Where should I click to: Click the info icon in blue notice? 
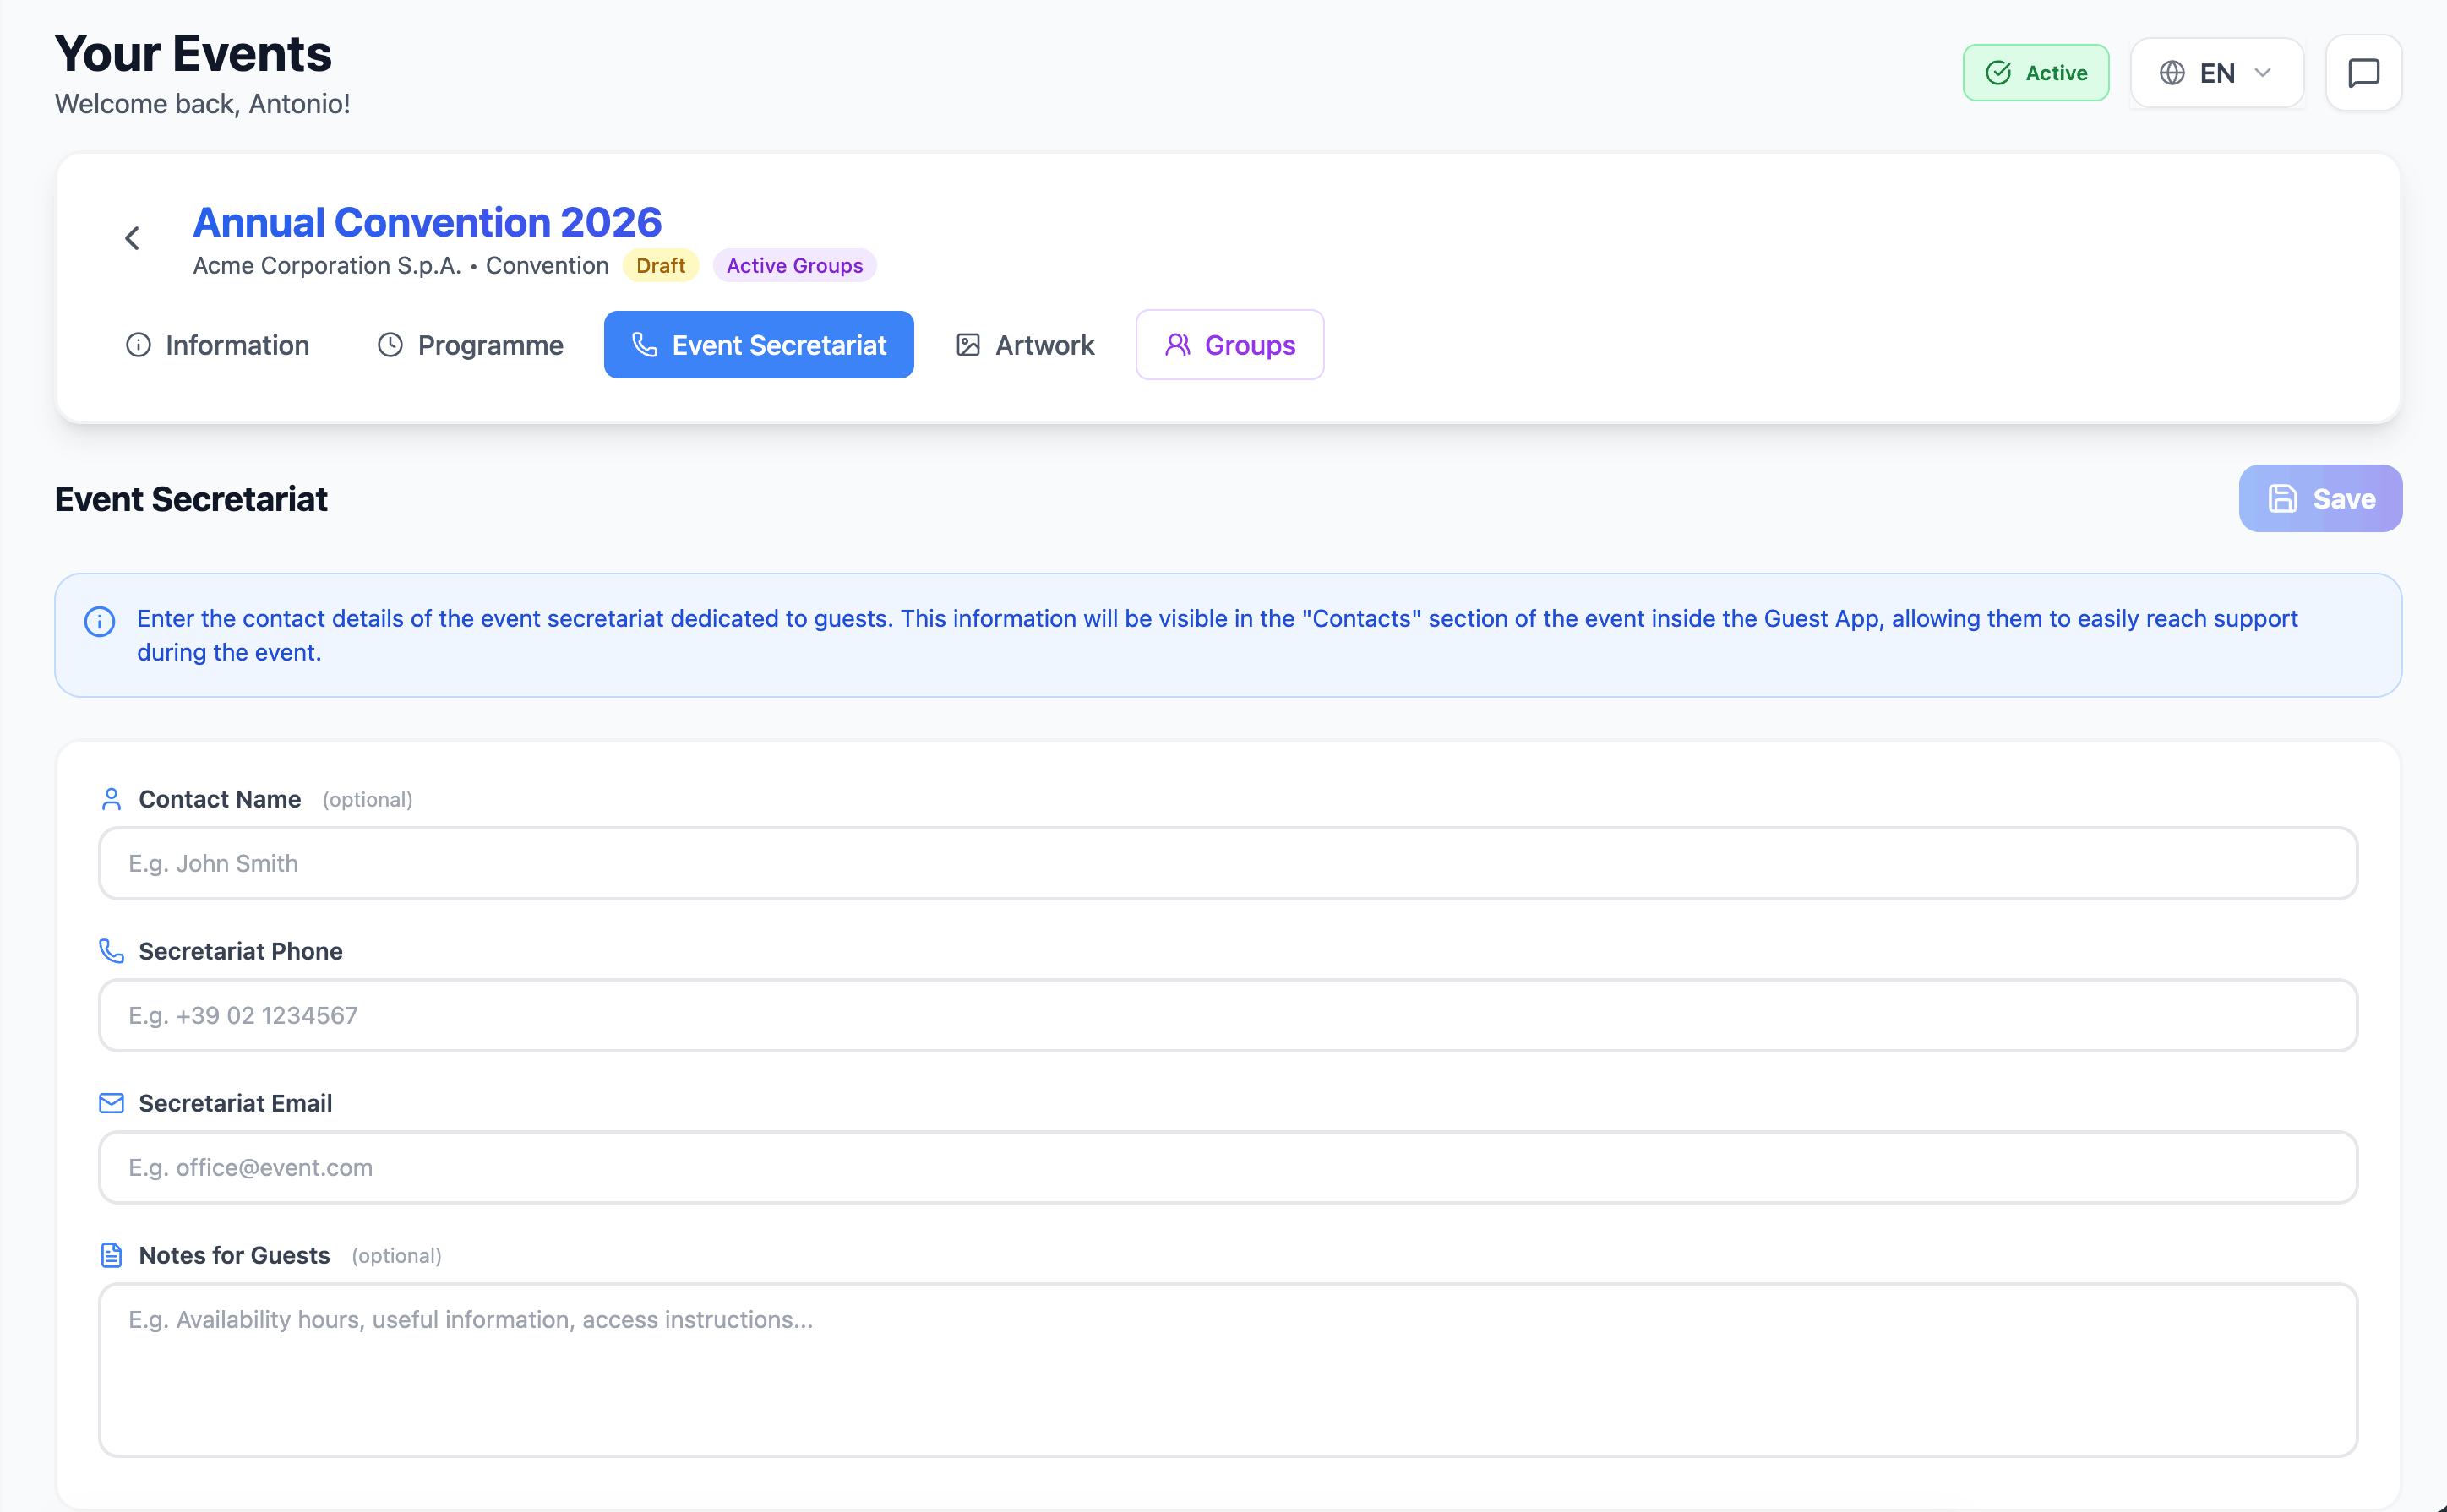coord(99,622)
